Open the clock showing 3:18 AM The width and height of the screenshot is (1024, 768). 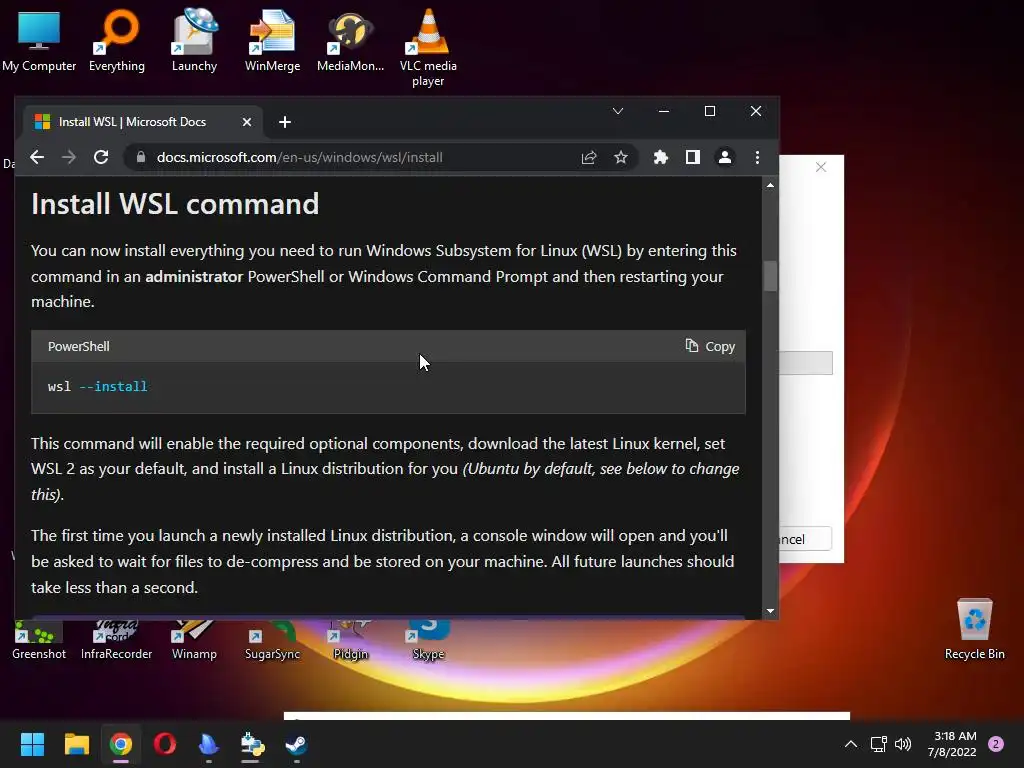coord(952,744)
